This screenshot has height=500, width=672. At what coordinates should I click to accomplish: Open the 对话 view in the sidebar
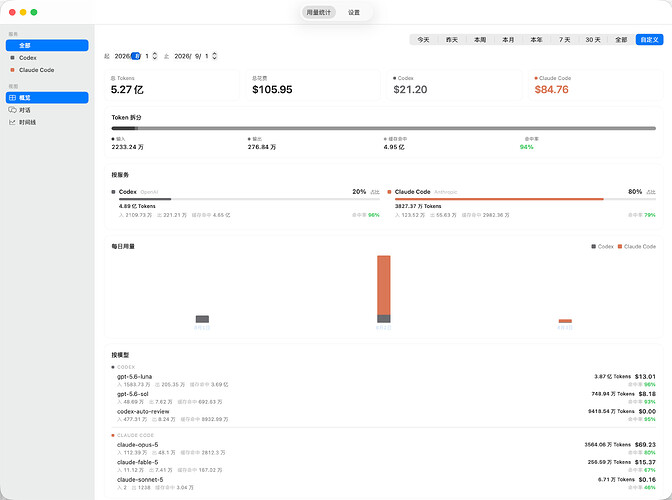[47, 110]
